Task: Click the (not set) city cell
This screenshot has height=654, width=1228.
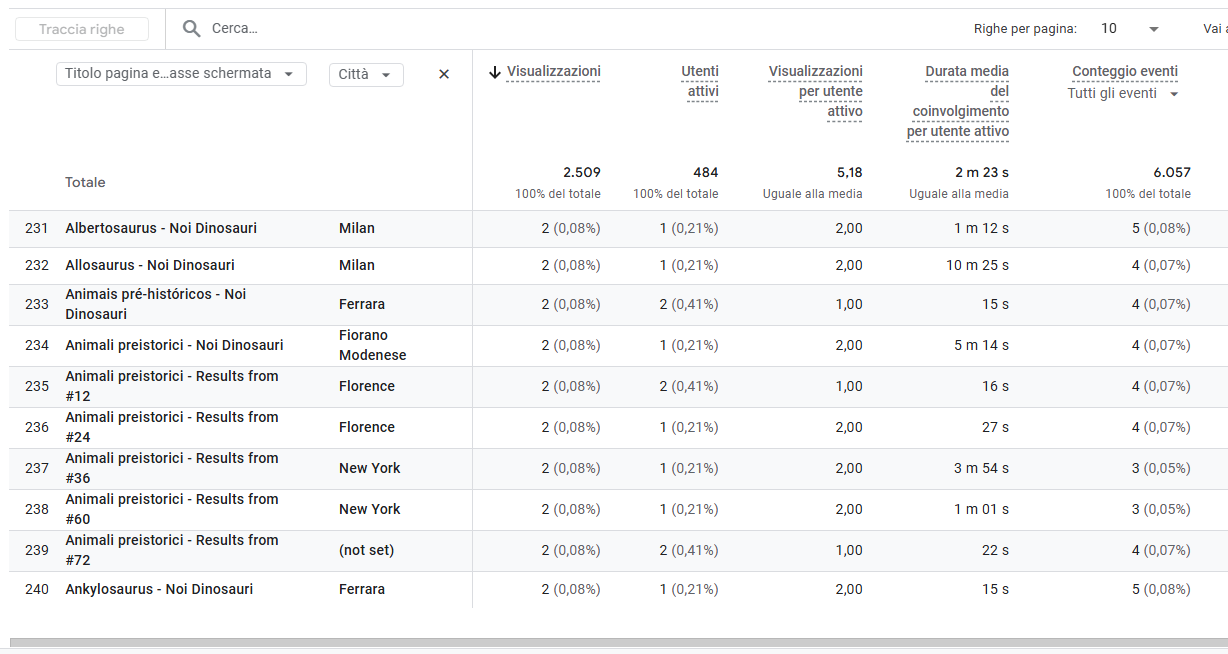Action: tap(366, 550)
